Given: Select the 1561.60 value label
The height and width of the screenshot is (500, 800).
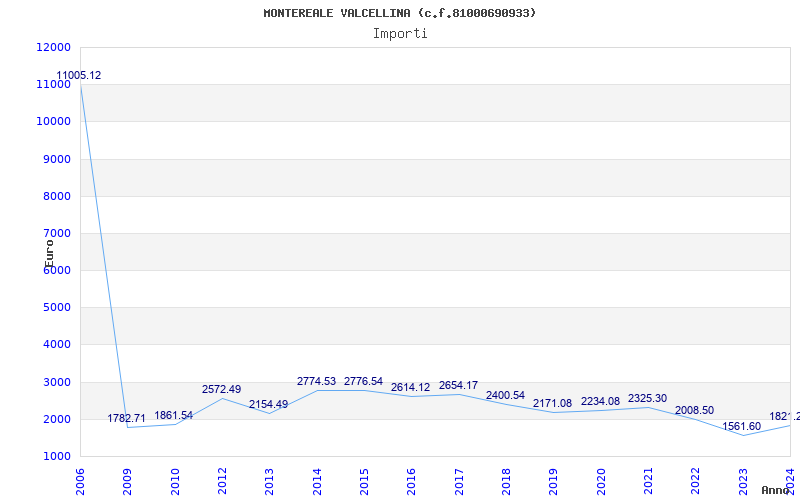Looking at the screenshot, I should coord(742,426).
